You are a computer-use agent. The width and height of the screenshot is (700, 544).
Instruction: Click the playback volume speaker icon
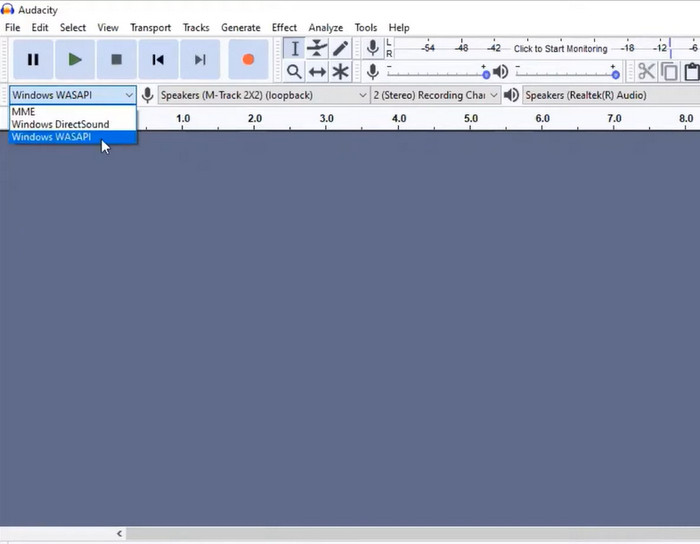tap(500, 71)
